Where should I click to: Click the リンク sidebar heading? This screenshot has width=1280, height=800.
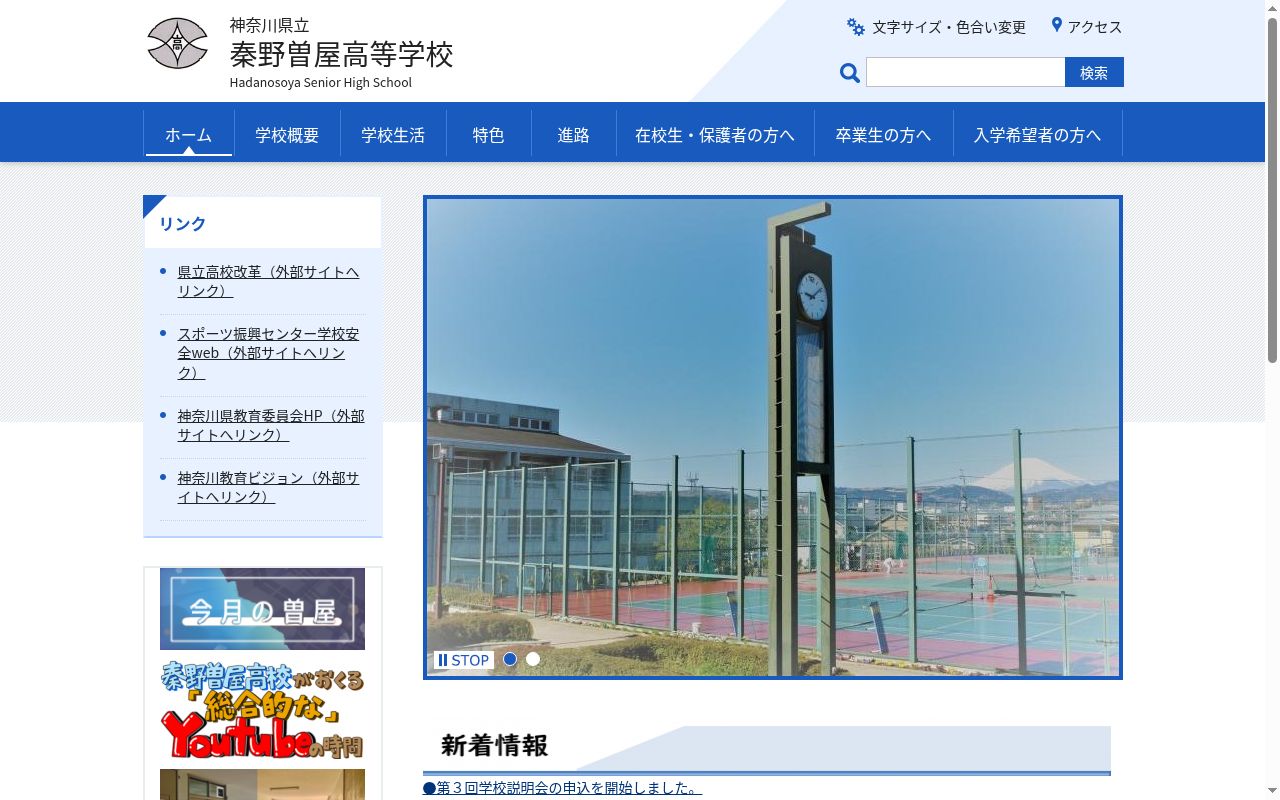pos(182,223)
